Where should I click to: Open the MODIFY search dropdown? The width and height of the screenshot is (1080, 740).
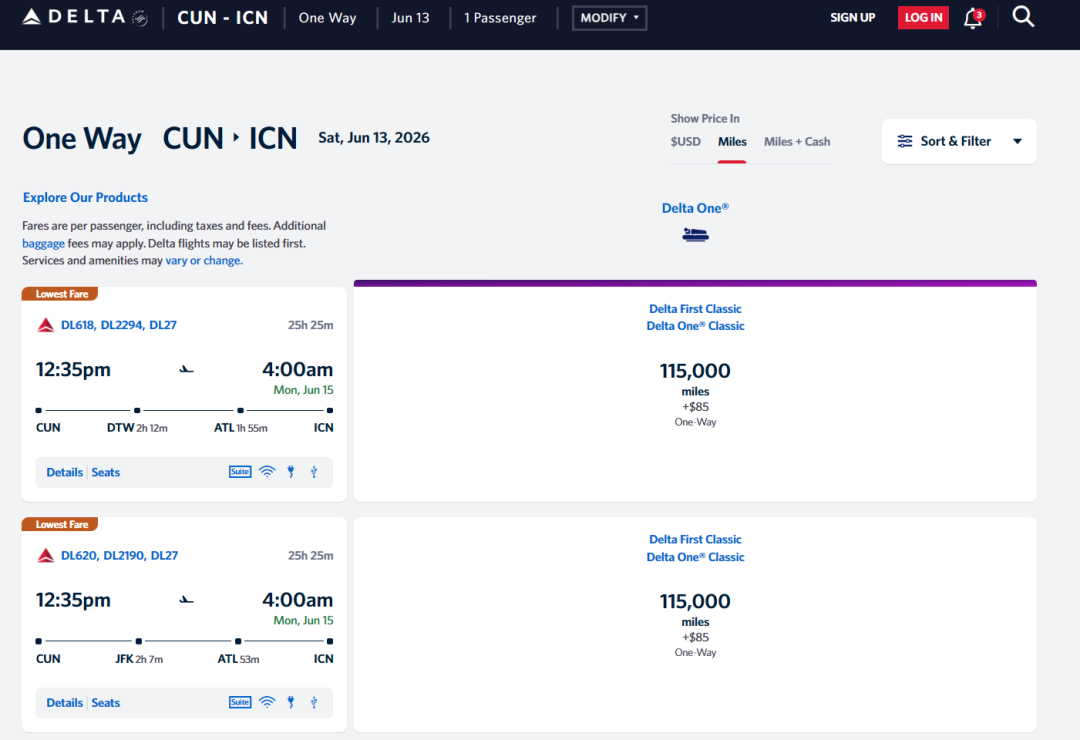coord(609,18)
